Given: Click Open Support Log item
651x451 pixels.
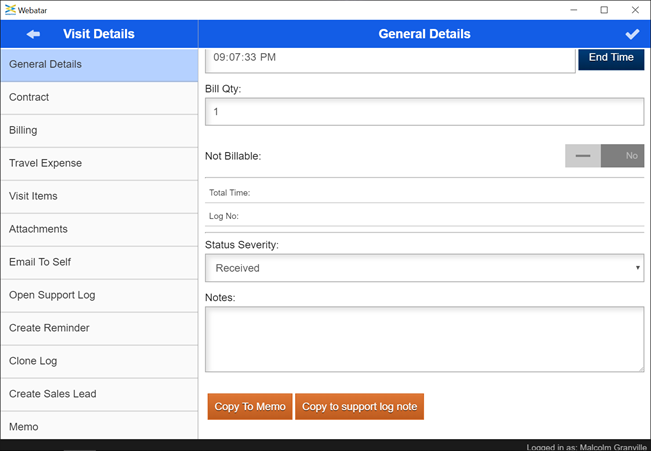Looking at the screenshot, I should click(x=99, y=296).
